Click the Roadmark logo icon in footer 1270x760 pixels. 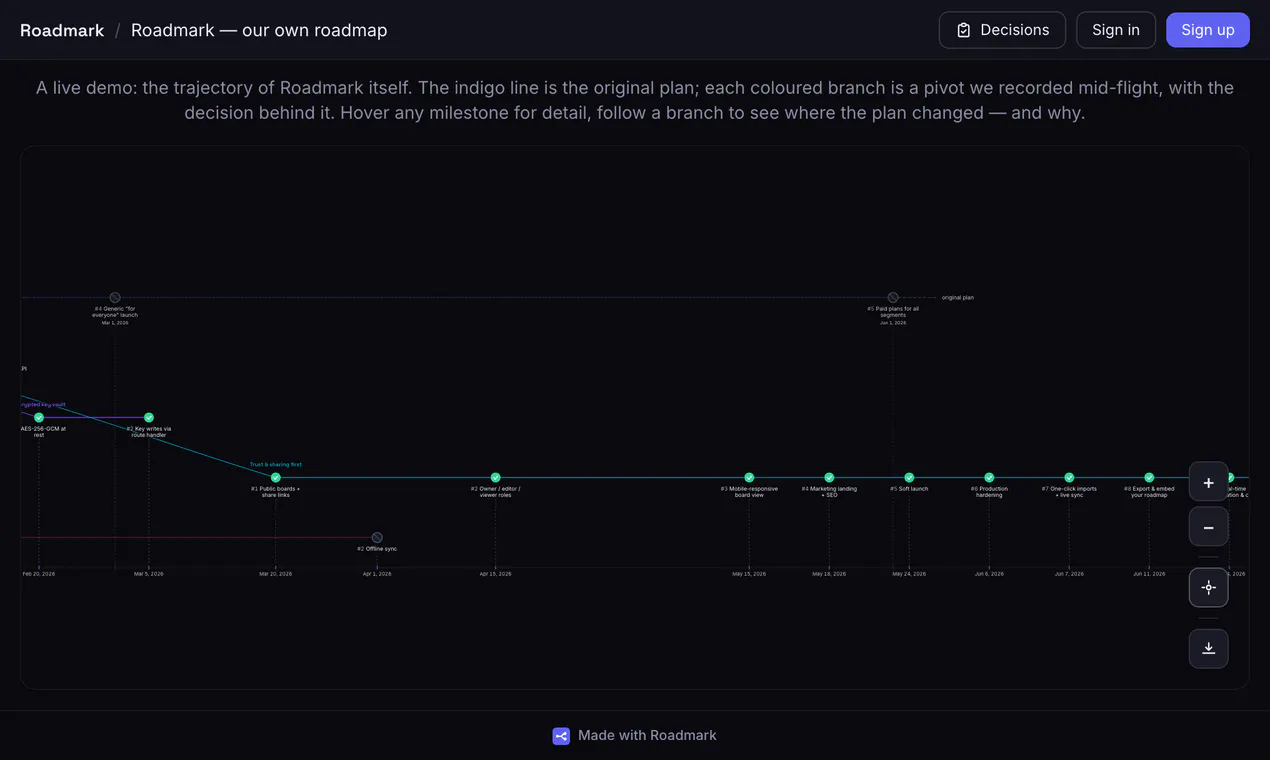(x=561, y=736)
